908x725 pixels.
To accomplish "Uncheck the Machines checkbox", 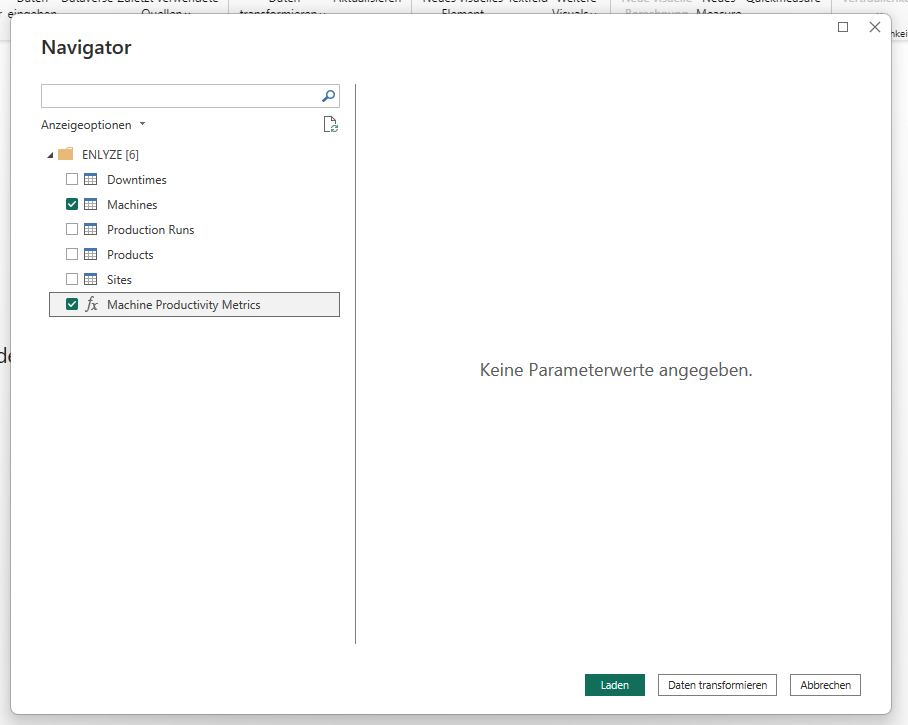I will 72,205.
